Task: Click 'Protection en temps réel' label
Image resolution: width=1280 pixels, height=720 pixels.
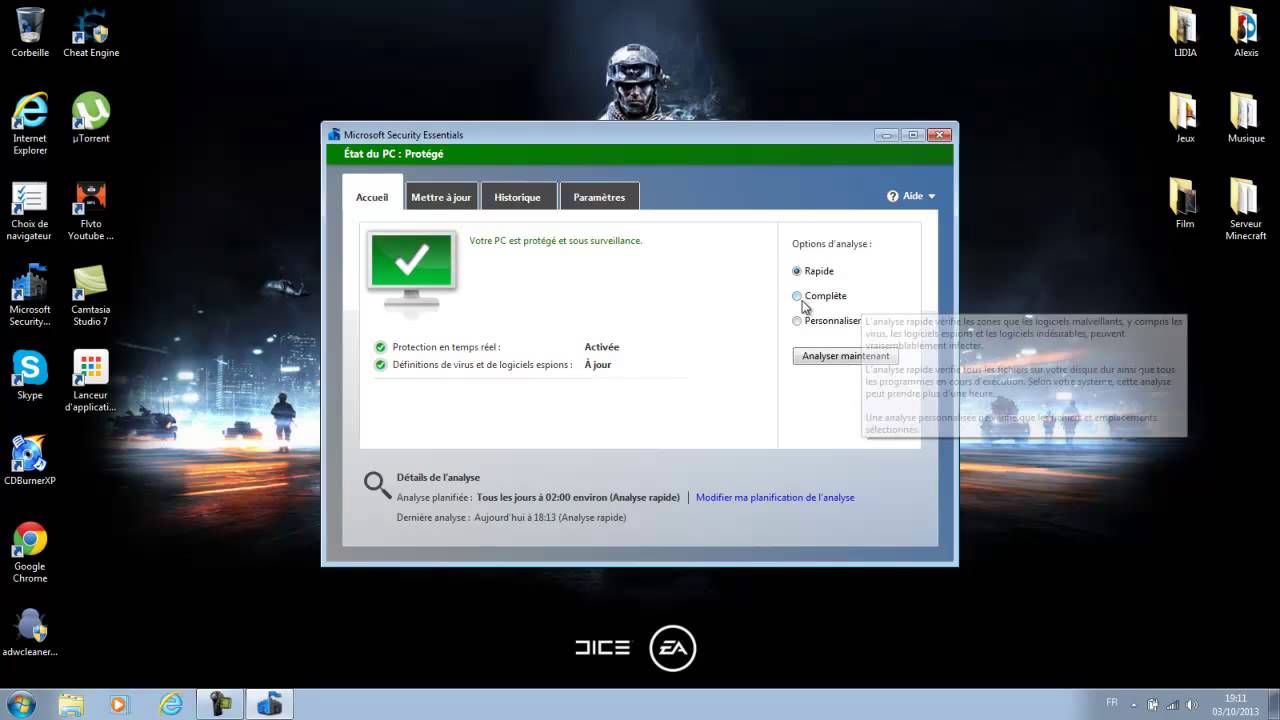Action: [446, 347]
